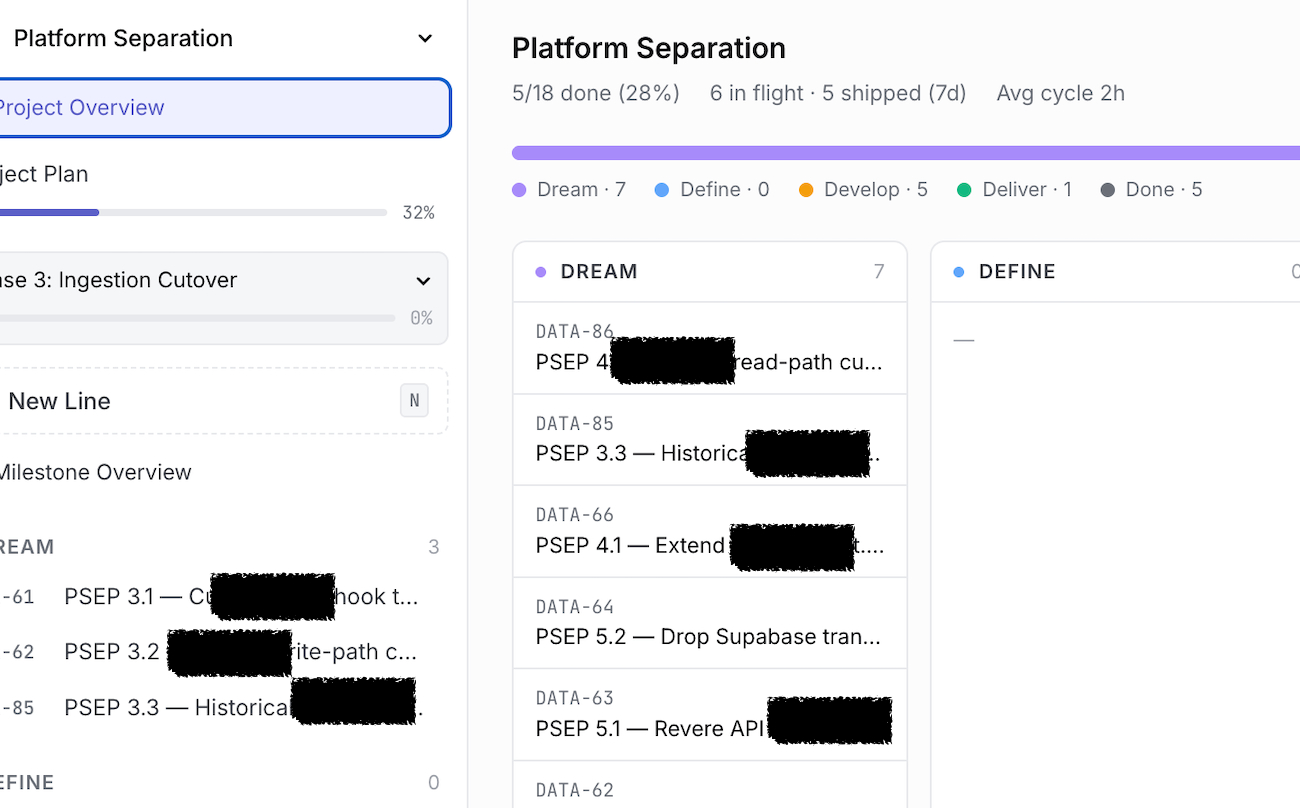Click the gray Done legend dot
Screen dimensions: 1300x808
[1107, 190]
